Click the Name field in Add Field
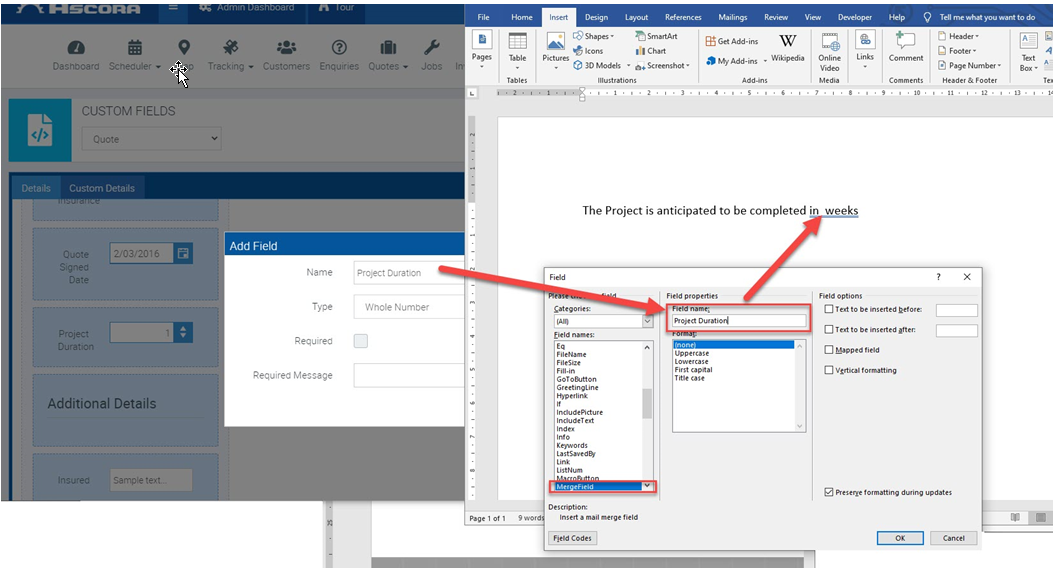 409,272
